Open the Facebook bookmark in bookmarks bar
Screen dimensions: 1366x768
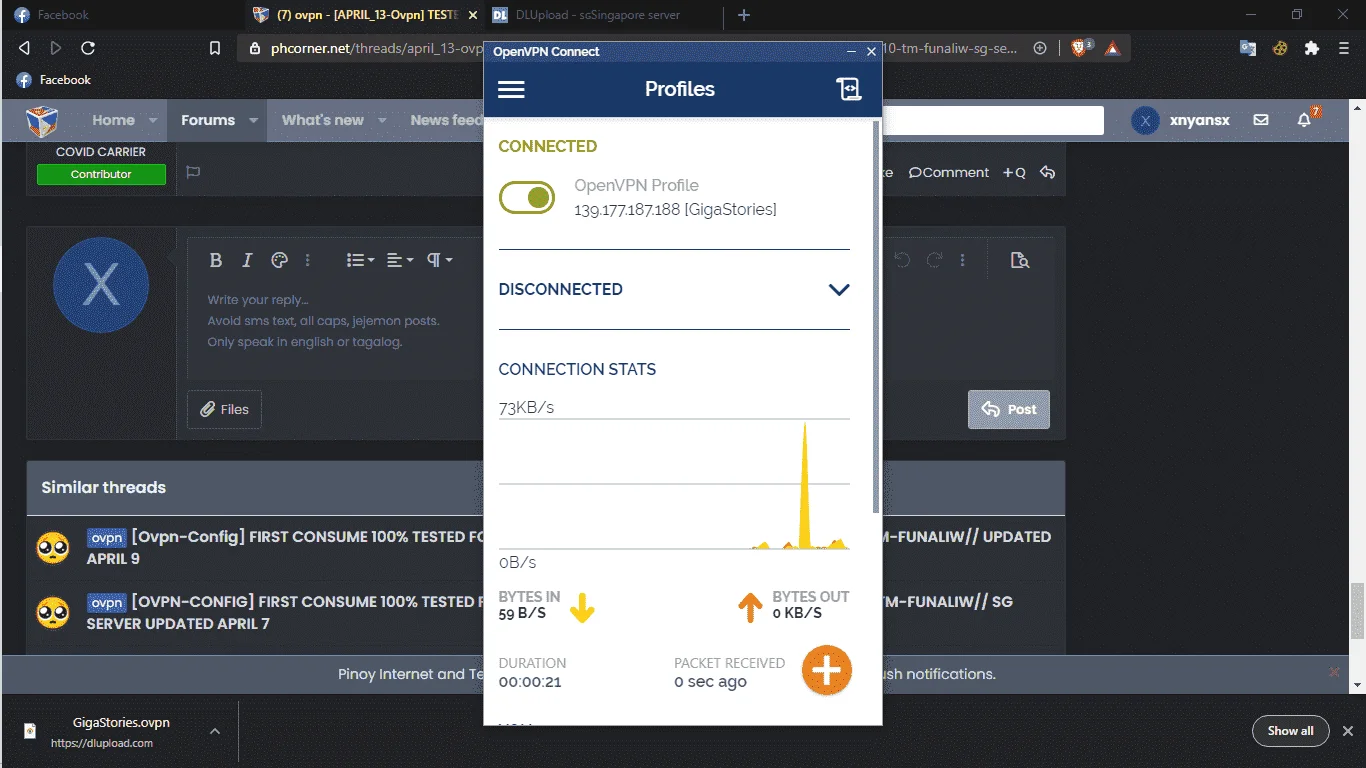(54, 80)
